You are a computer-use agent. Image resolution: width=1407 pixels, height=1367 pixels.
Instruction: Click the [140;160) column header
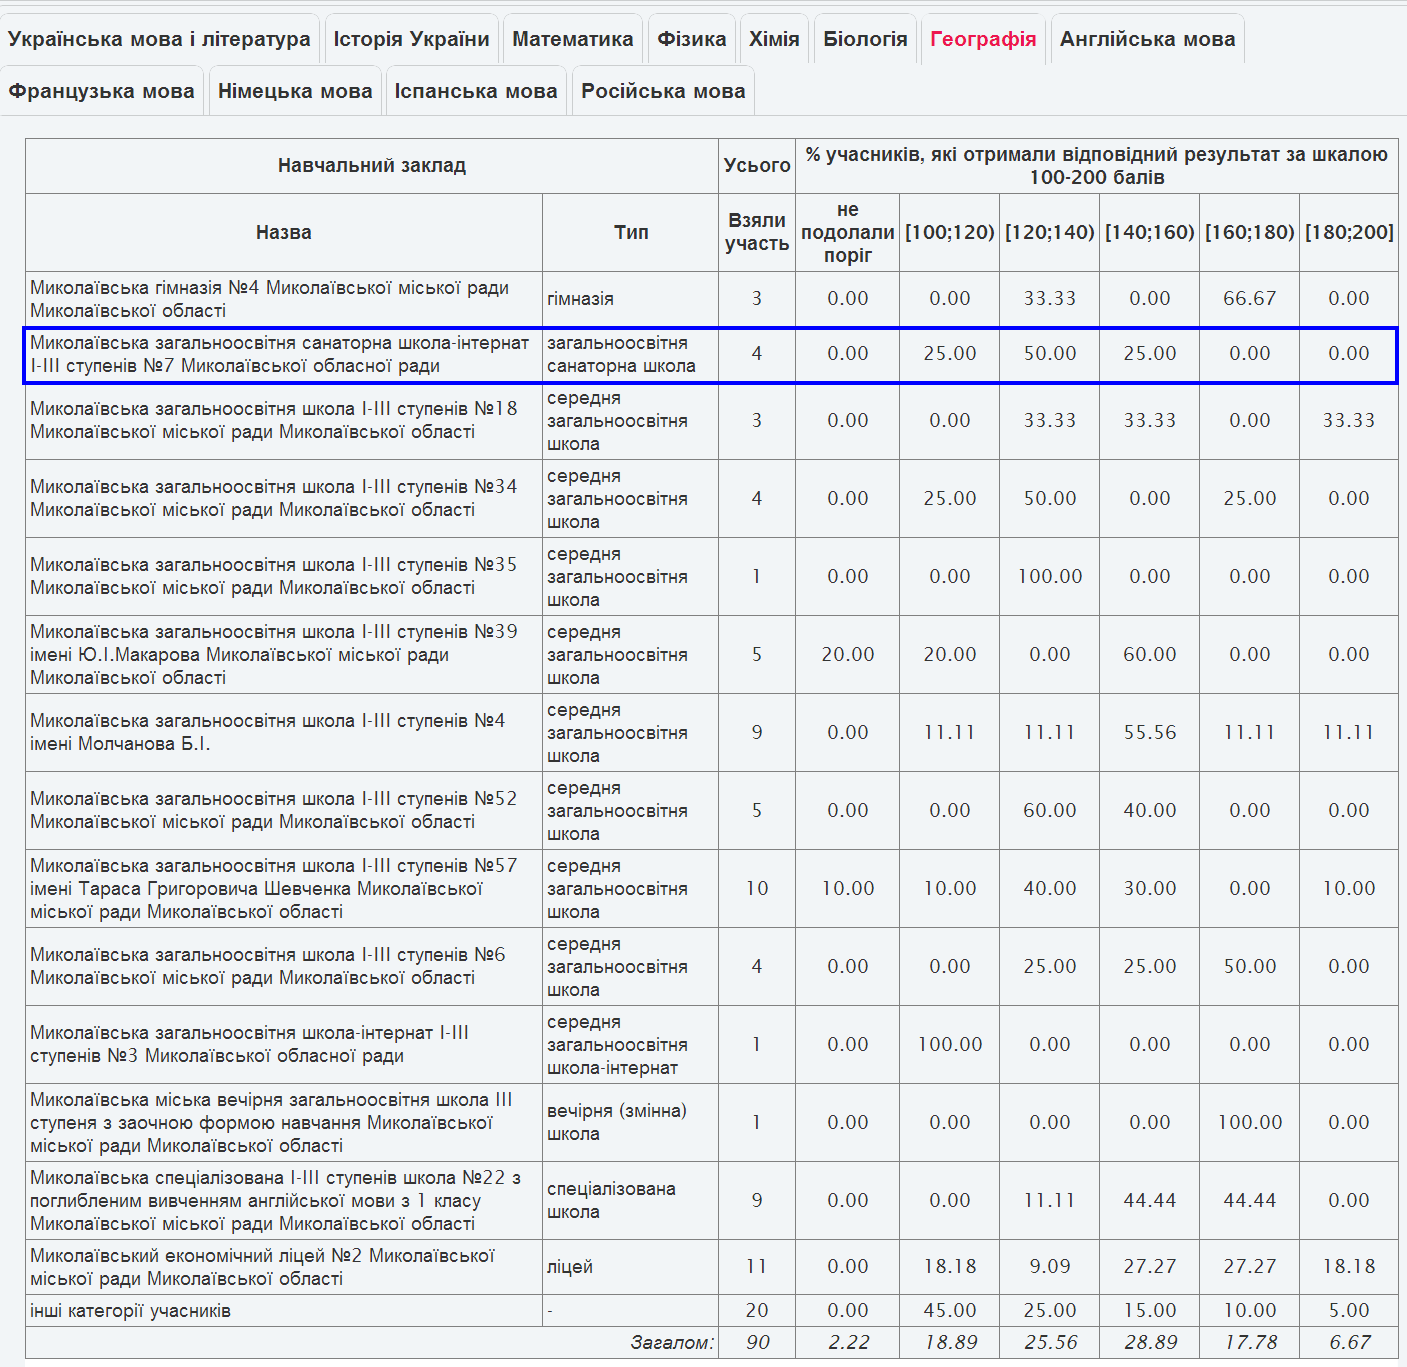pos(1150,232)
